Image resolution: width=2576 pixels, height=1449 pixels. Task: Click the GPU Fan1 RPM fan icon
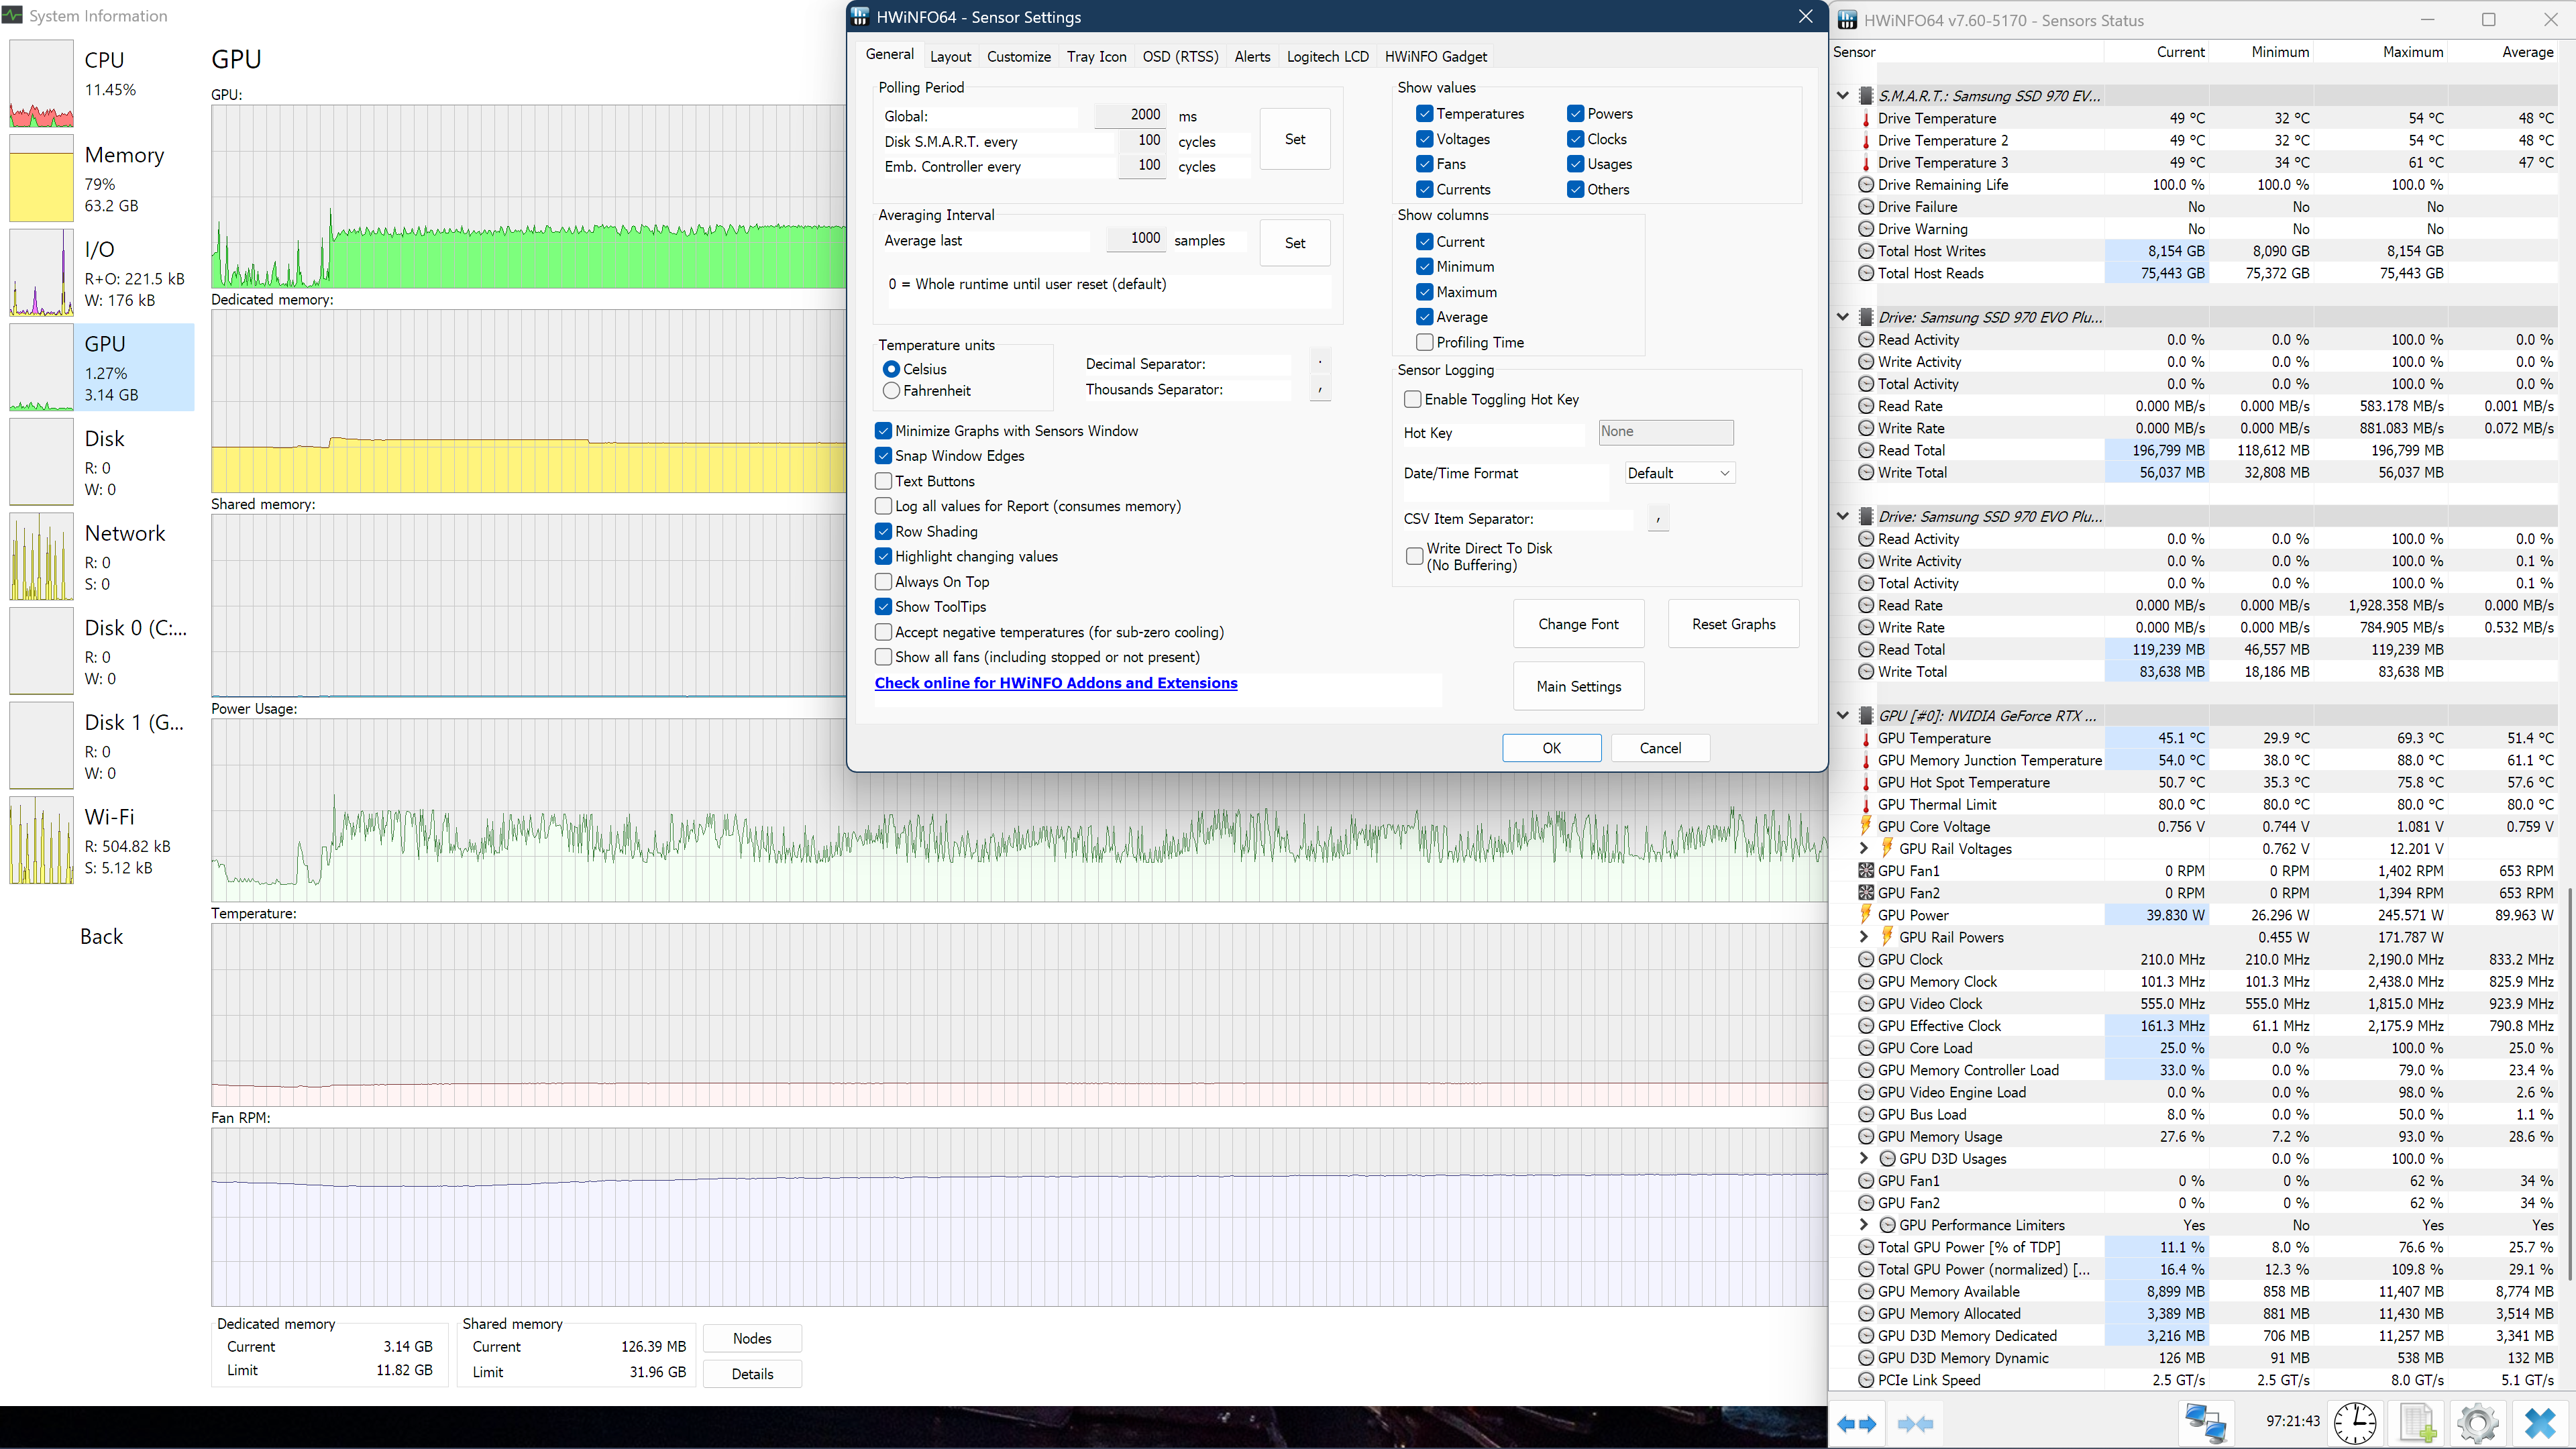(x=1866, y=870)
